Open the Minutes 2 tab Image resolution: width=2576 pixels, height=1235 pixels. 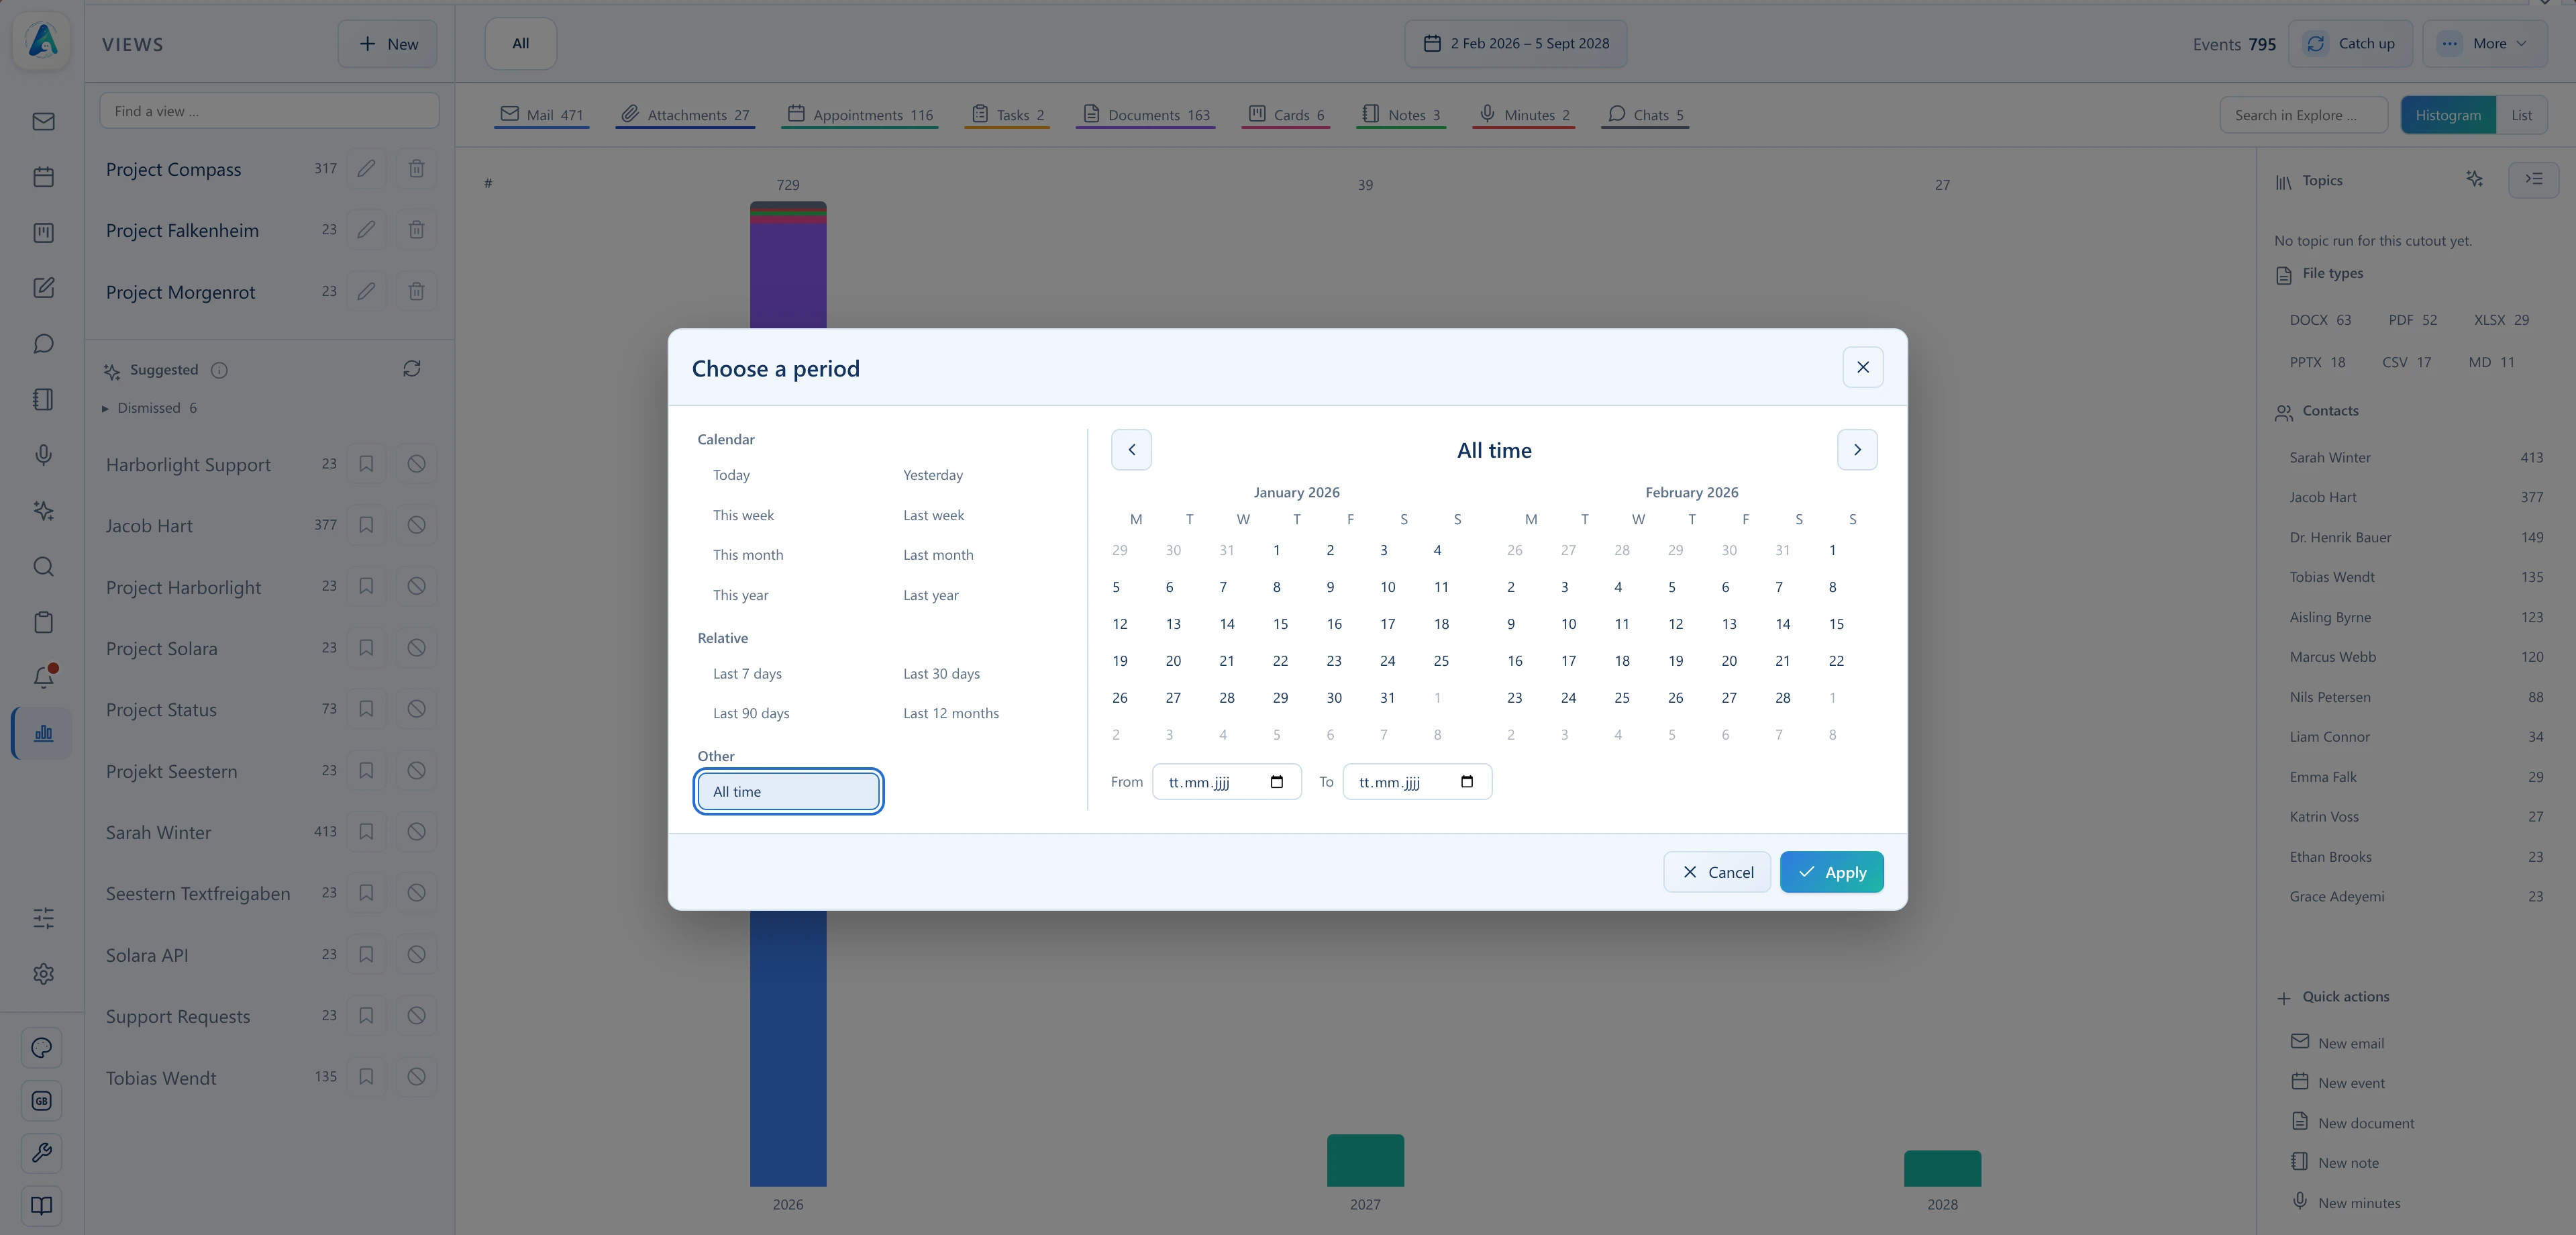[1524, 115]
